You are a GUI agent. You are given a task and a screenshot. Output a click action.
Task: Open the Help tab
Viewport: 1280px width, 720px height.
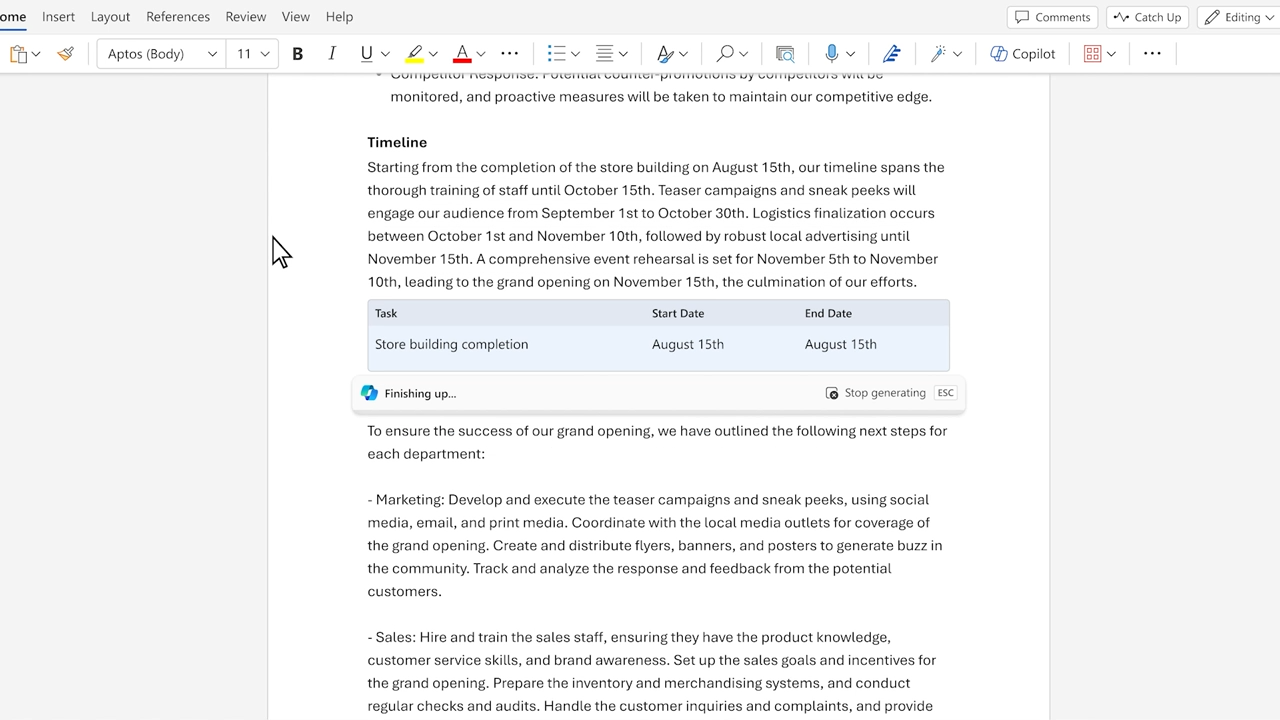pos(339,17)
